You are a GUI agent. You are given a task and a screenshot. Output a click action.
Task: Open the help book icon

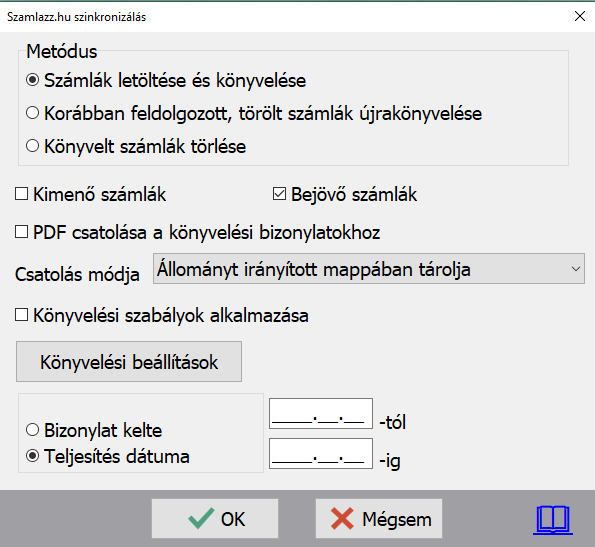(553, 520)
